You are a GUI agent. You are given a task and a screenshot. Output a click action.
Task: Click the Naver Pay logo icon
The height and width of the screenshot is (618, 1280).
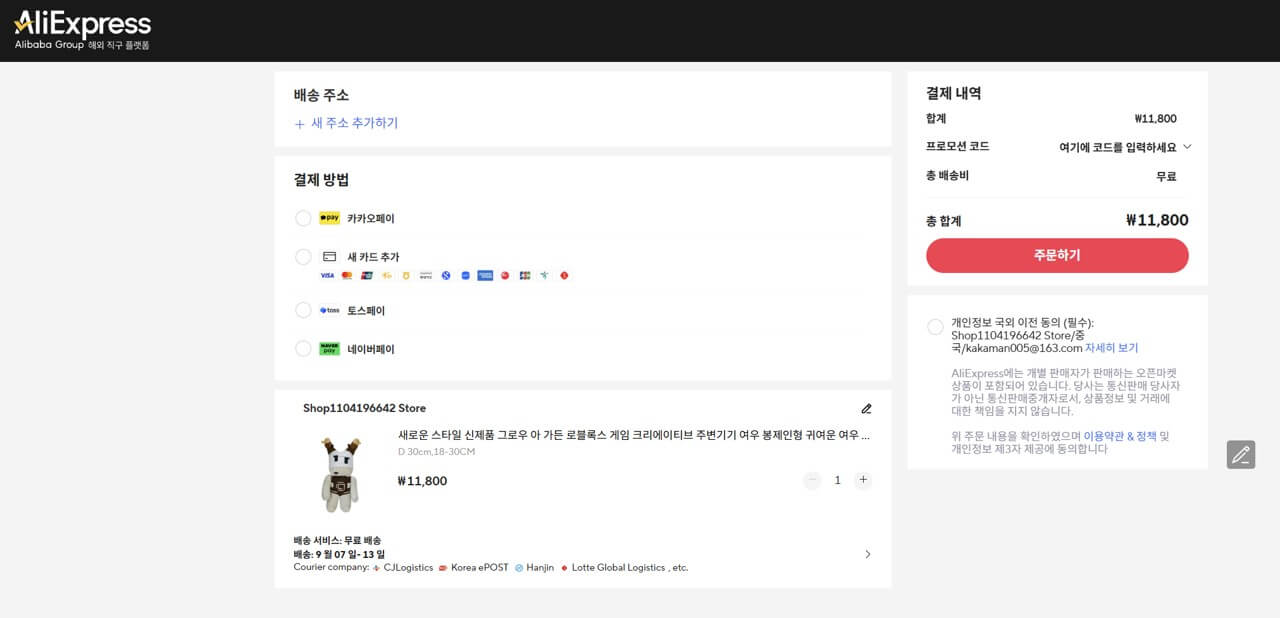pos(330,349)
